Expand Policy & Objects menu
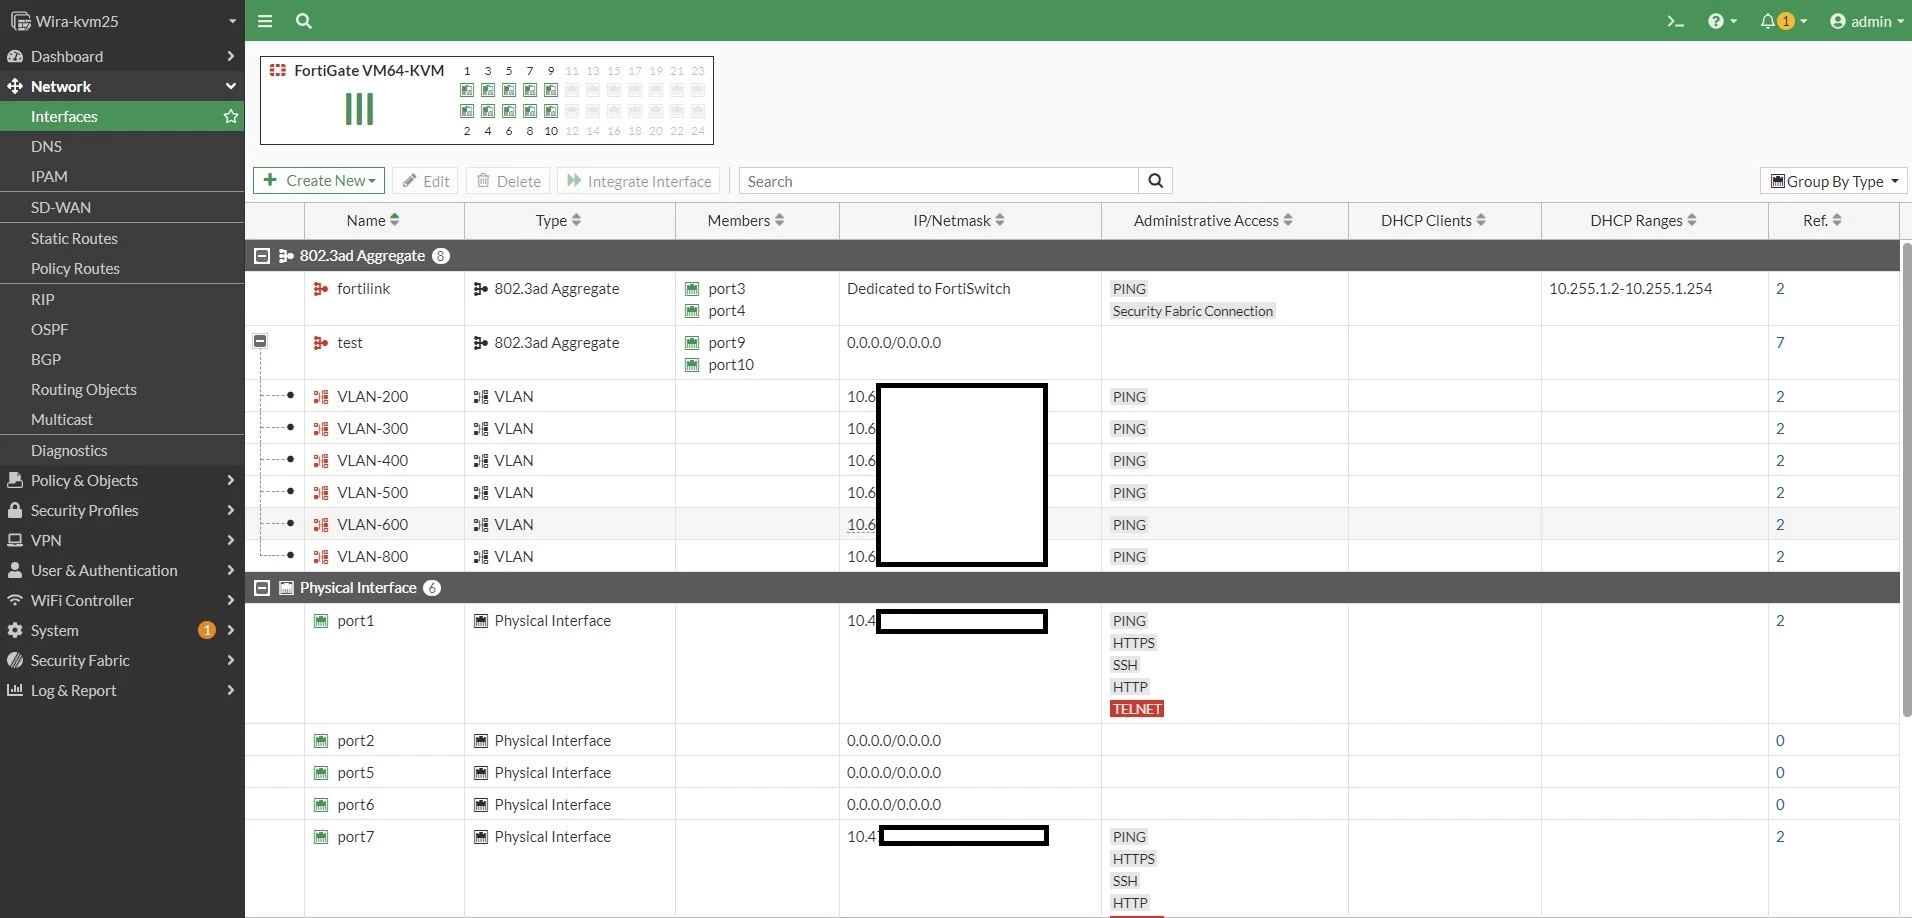 [x=122, y=480]
